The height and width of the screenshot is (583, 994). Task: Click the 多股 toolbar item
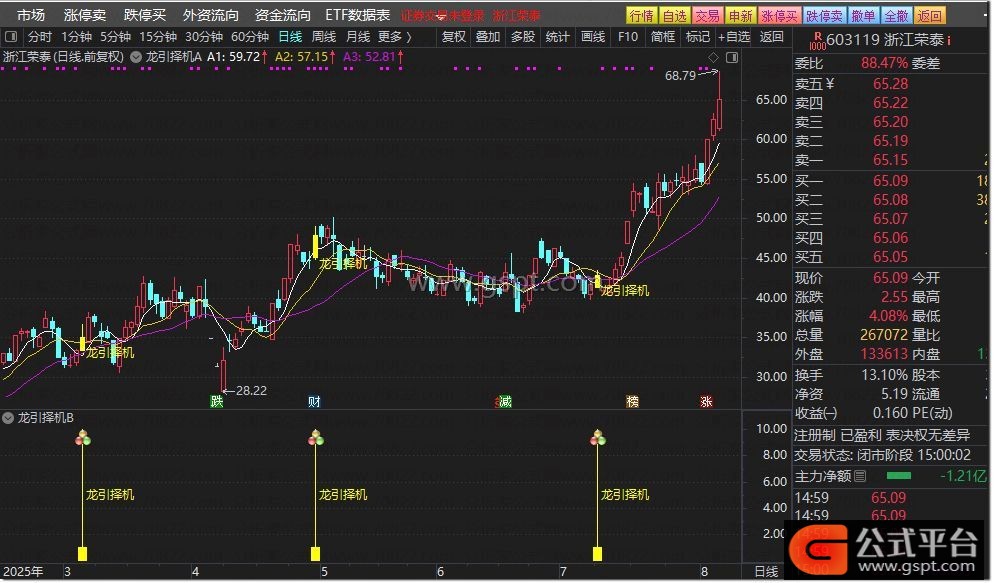pos(523,37)
